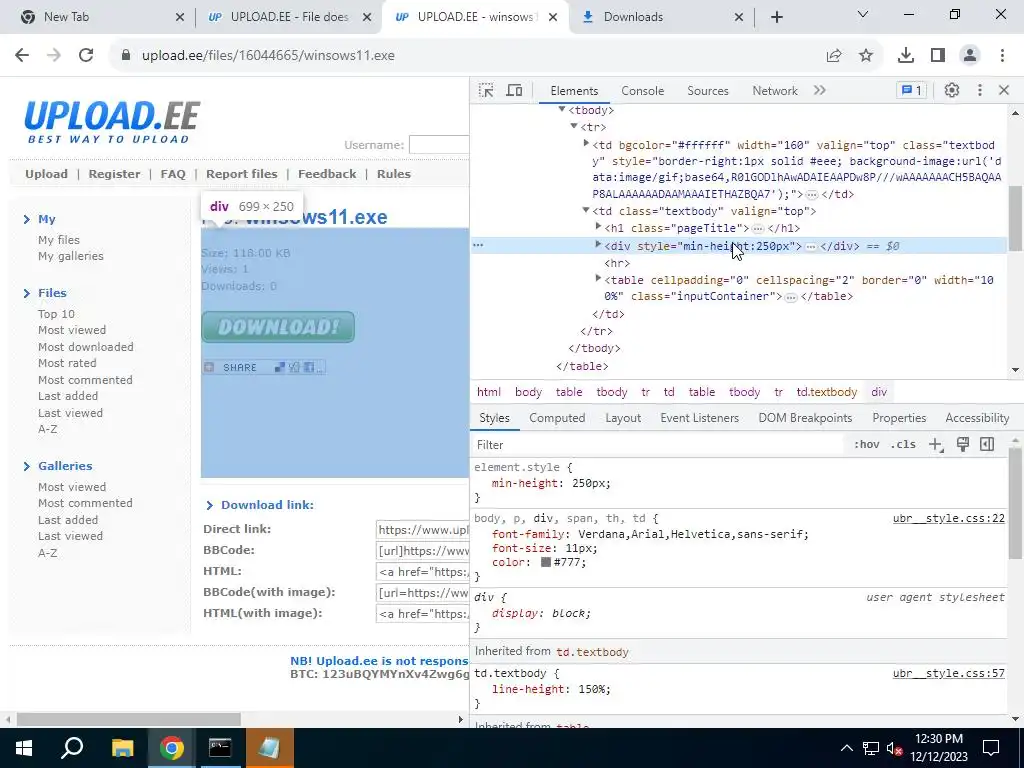Open the ubr__style.css:22 source link
The image size is (1024, 768).
949,519
